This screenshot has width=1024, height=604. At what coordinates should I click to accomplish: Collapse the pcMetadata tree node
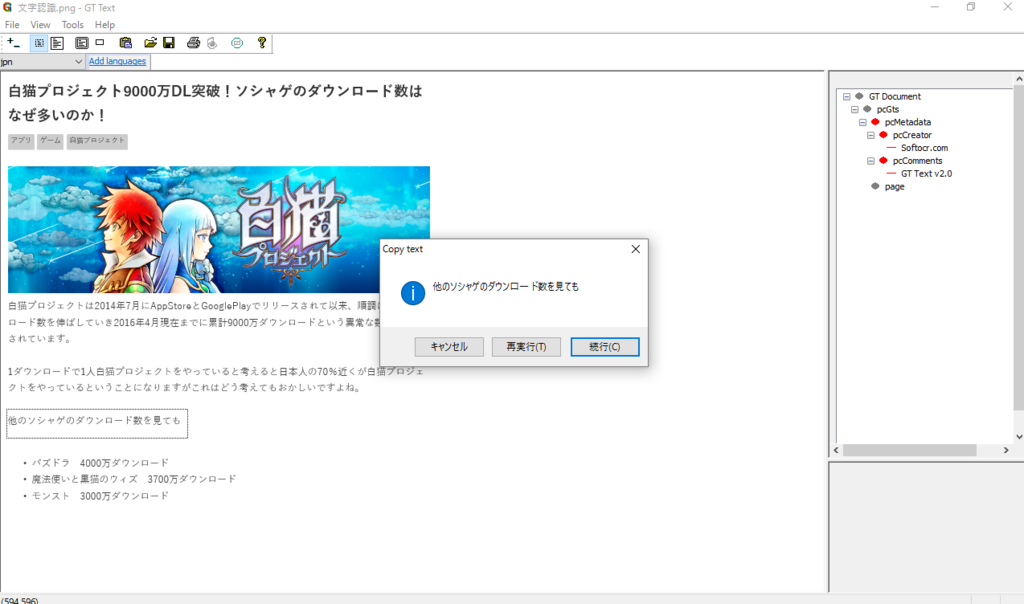click(862, 121)
